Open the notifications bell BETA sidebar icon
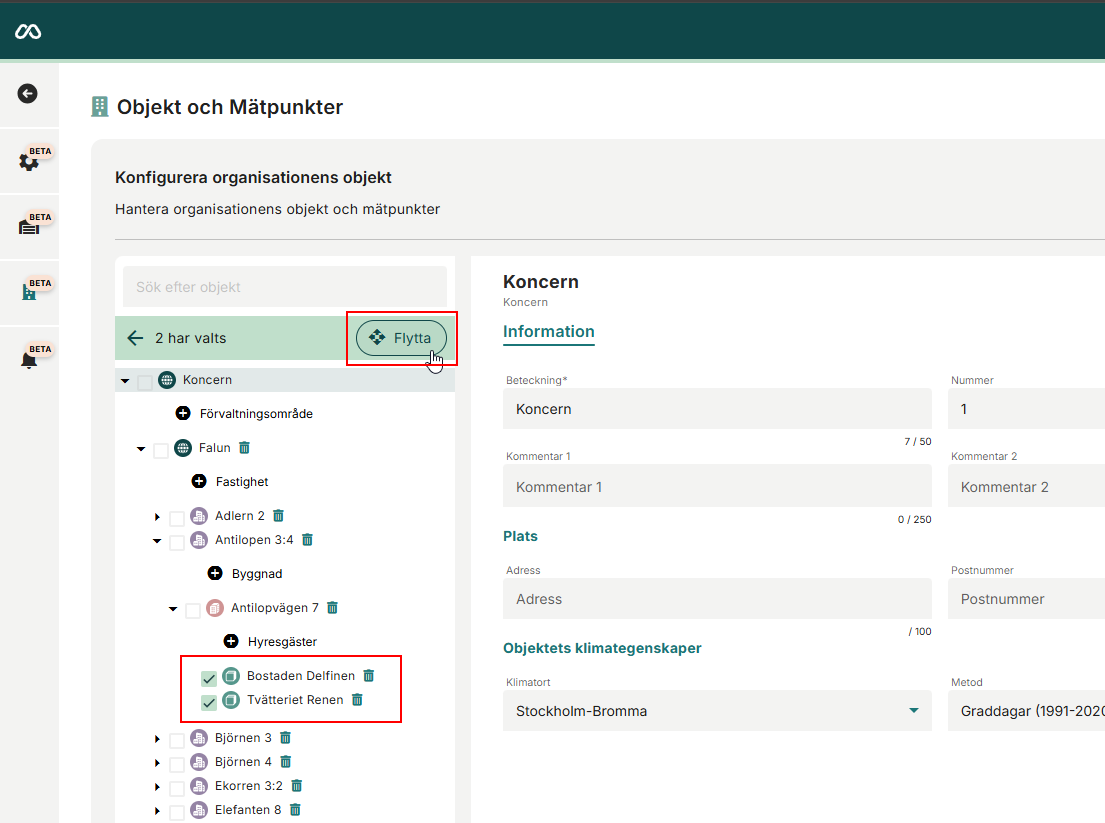This screenshot has height=823, width=1105. point(29,356)
